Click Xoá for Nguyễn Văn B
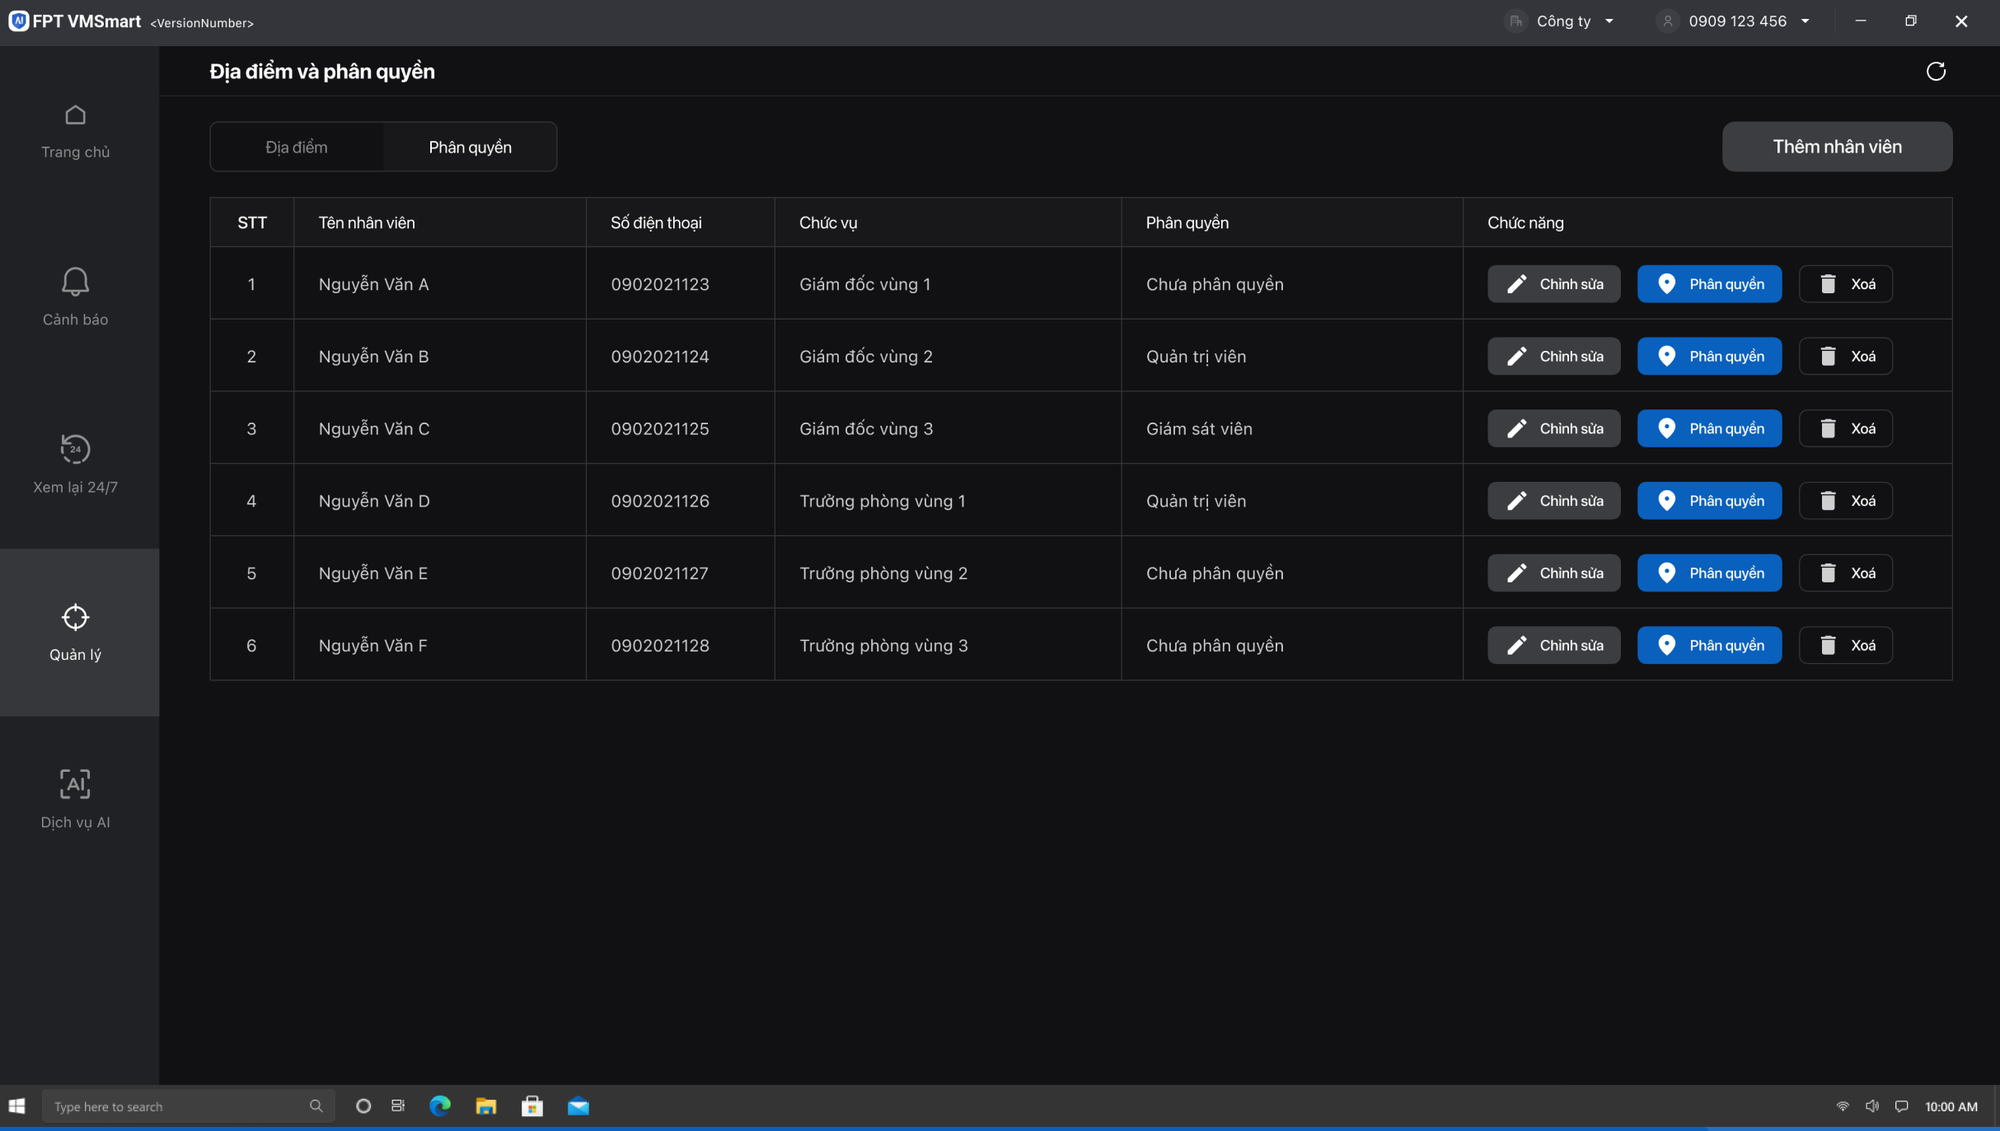 pyautogui.click(x=1845, y=356)
